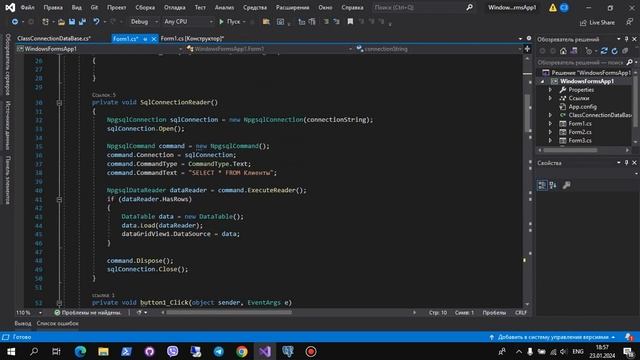Open Microsoft Edge from the taskbar
Viewport: 640px width, 360px height.
[x=80, y=351]
